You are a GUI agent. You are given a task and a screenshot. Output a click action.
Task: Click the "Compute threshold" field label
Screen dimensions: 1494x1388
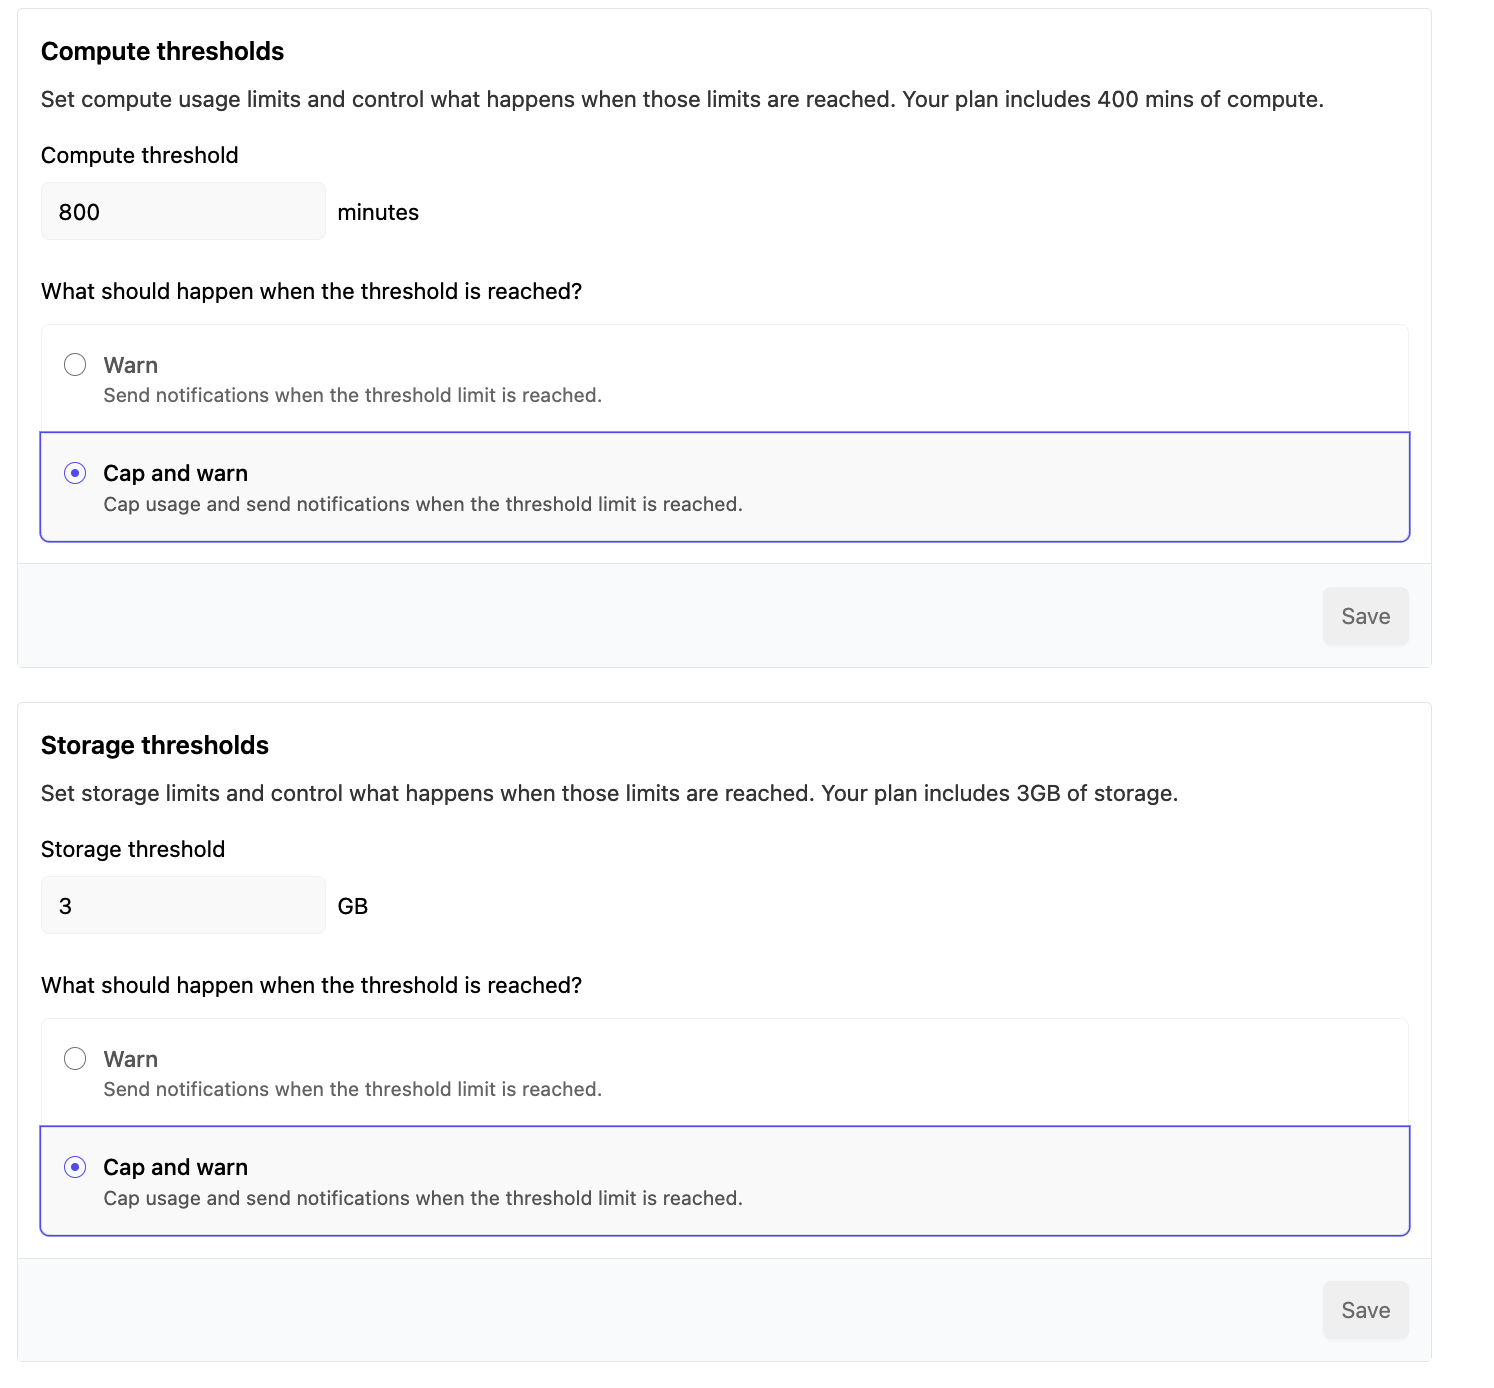[x=139, y=155]
